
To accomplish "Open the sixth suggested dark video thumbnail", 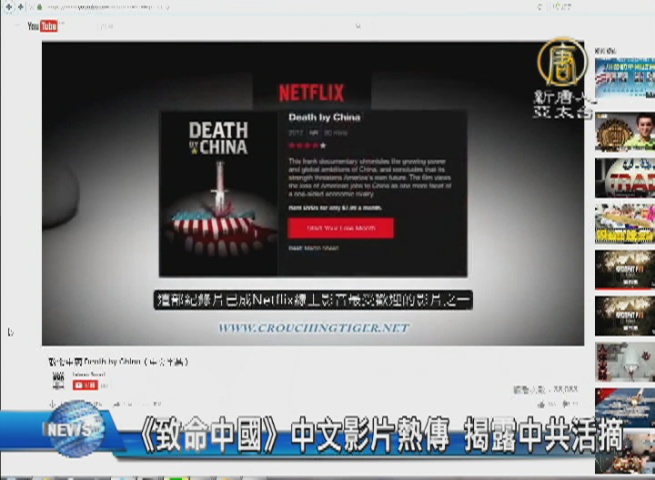I will tap(624, 314).
